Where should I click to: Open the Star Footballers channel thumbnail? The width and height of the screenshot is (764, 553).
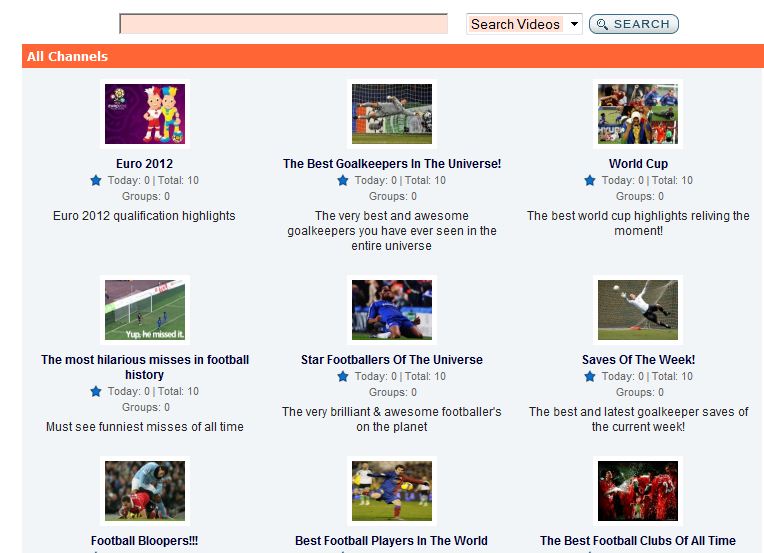point(392,310)
